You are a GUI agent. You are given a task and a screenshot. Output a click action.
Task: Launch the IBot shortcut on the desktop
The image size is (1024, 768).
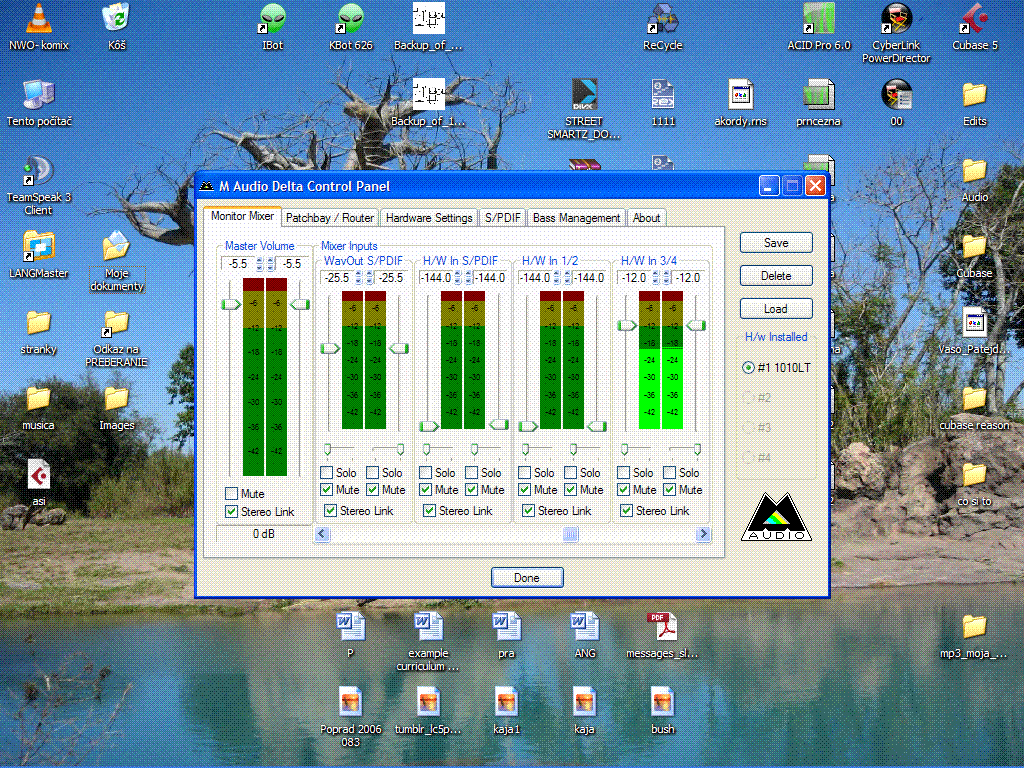click(x=272, y=26)
